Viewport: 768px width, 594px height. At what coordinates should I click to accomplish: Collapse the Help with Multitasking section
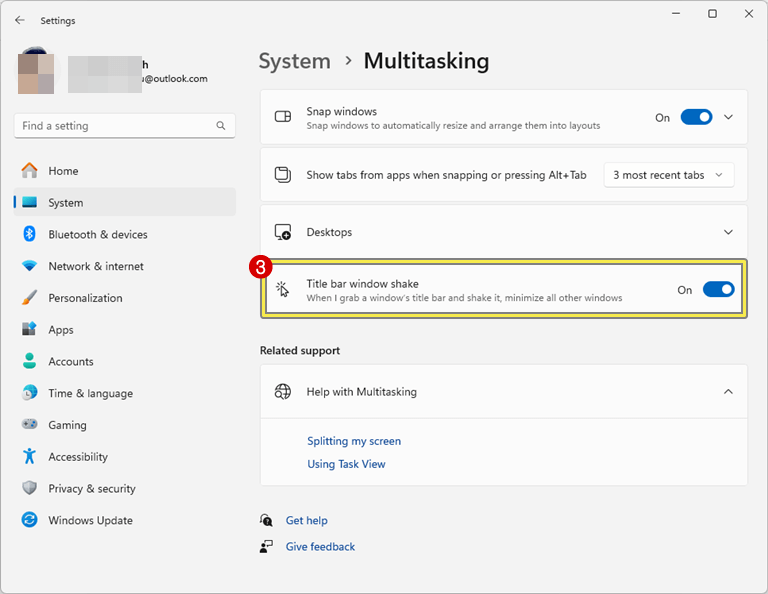728,392
